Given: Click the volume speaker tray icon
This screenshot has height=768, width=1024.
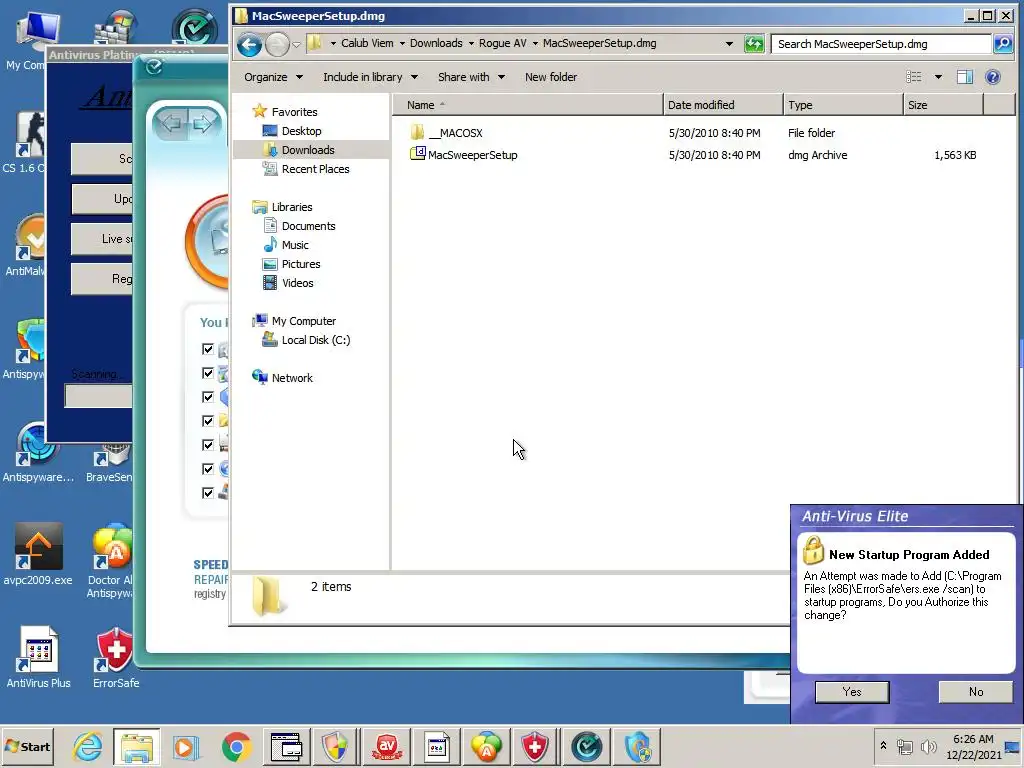Looking at the screenshot, I should tap(928, 746).
